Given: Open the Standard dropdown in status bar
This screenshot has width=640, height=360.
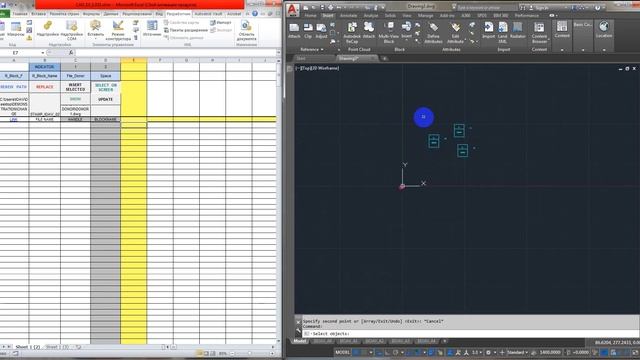Looking at the screenshot, I should [x=517, y=352].
